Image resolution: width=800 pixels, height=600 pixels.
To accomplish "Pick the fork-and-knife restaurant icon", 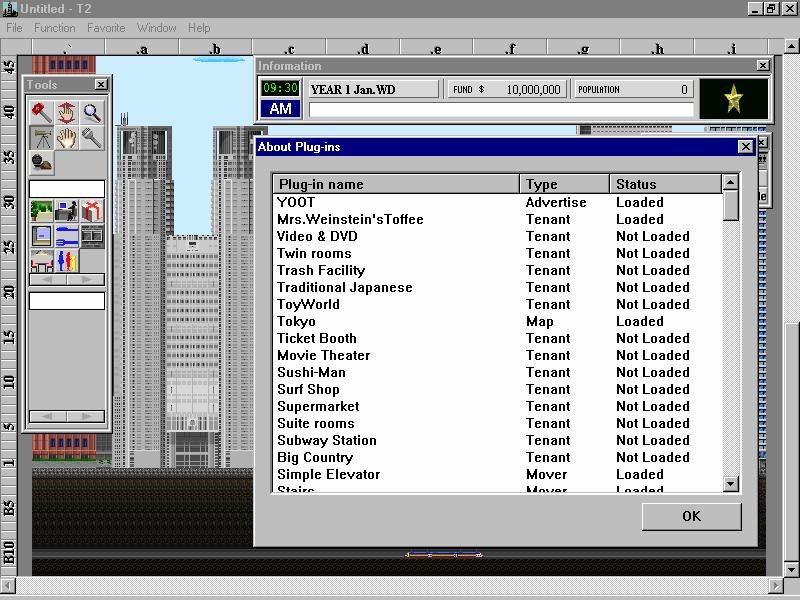I will [x=64, y=237].
